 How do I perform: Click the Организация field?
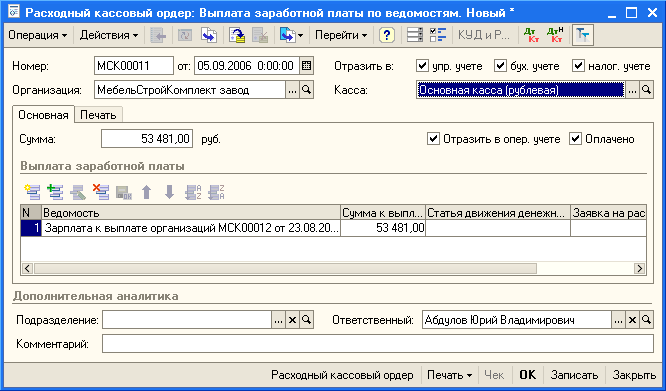coord(189,90)
